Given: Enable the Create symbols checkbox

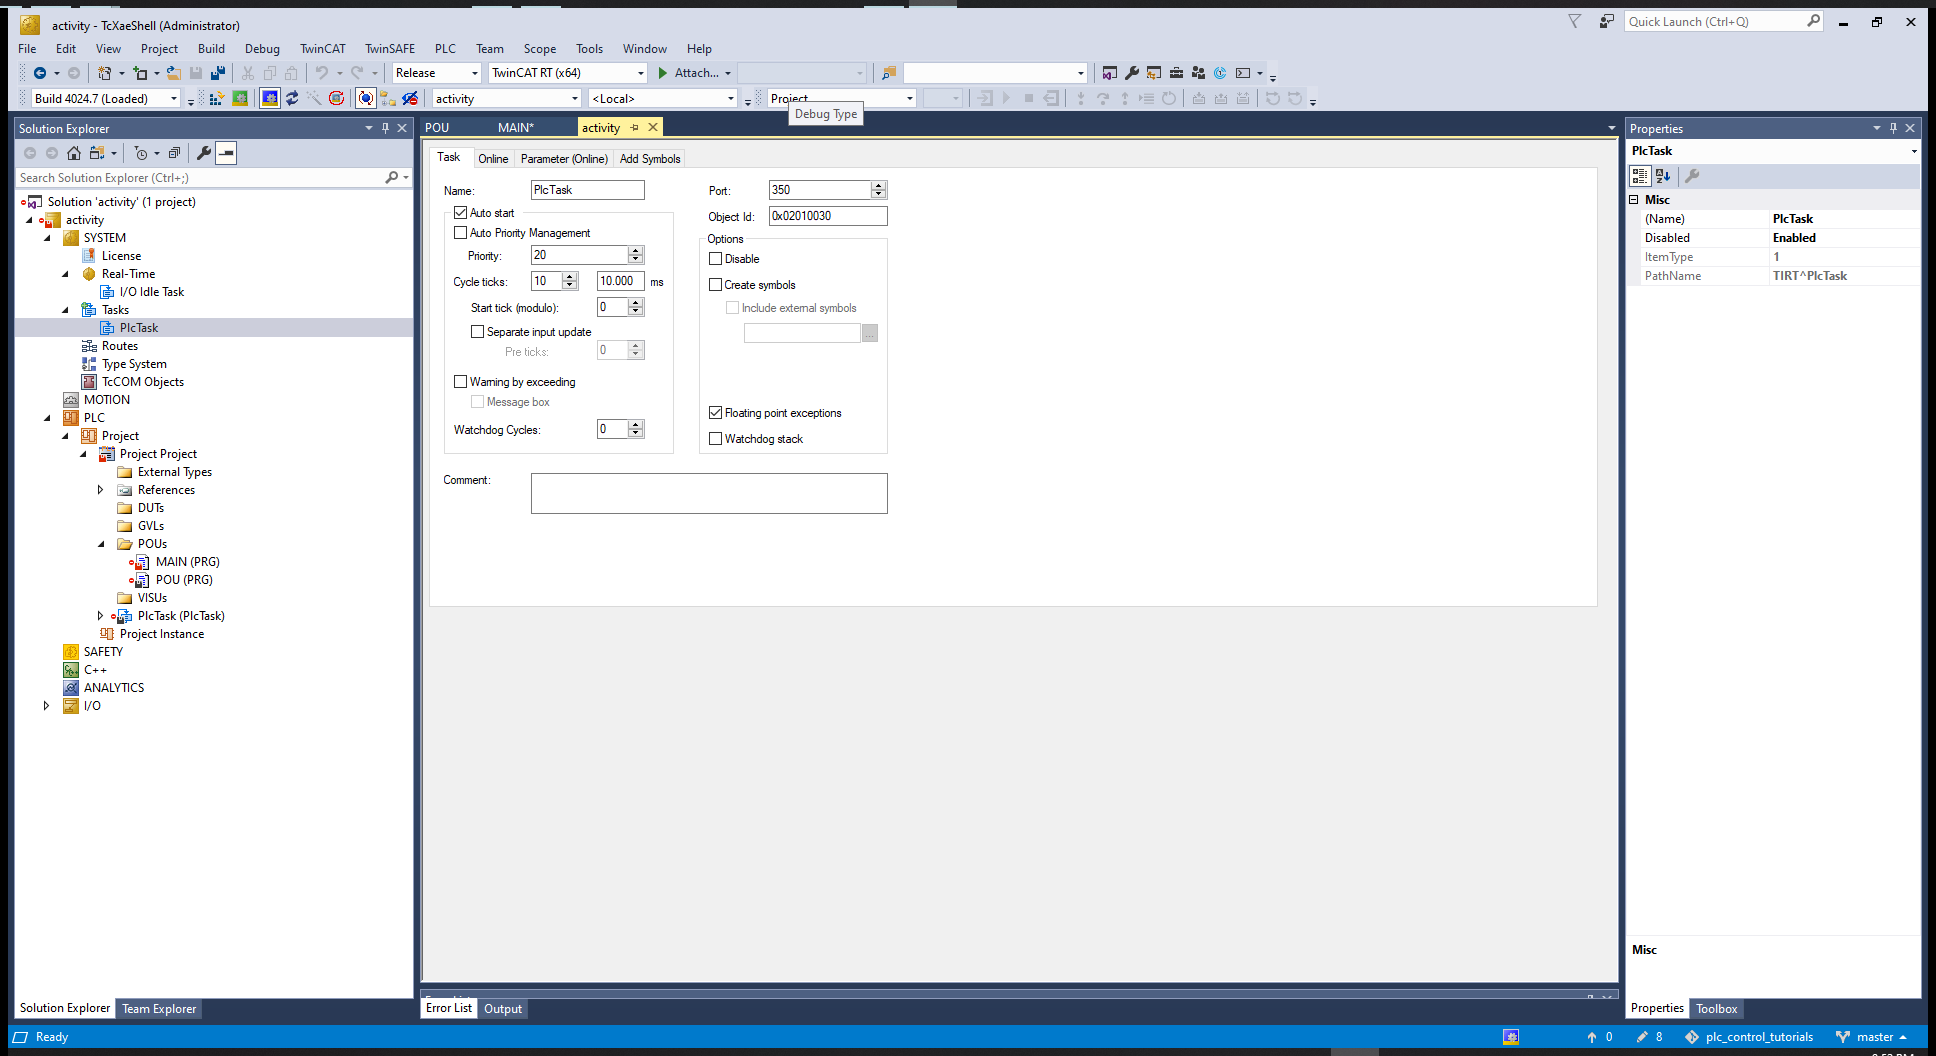Looking at the screenshot, I should click(716, 285).
